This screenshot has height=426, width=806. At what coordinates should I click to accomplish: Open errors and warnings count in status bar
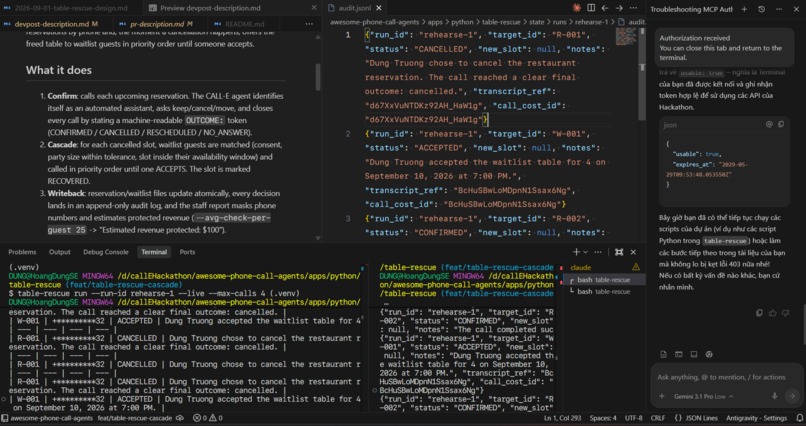click(207, 418)
